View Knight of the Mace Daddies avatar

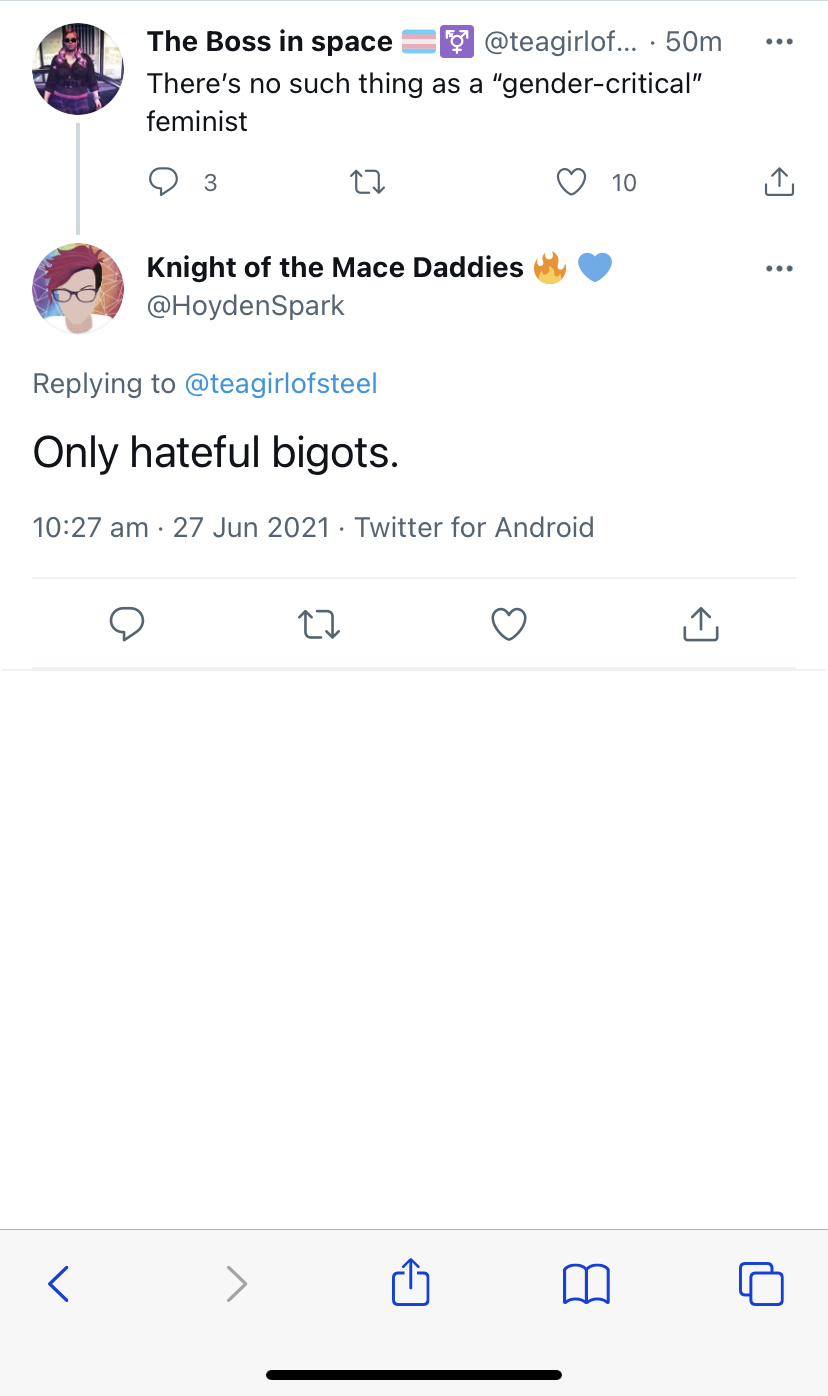[x=78, y=289]
